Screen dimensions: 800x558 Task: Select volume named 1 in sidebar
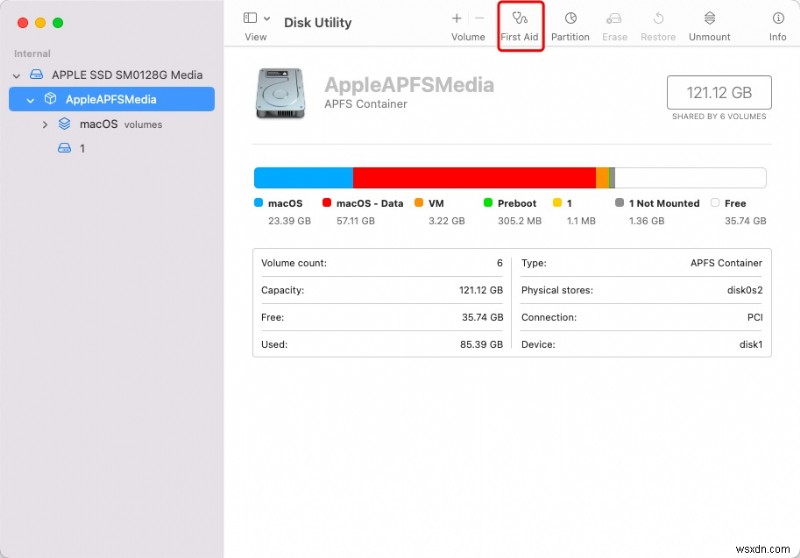coord(82,148)
